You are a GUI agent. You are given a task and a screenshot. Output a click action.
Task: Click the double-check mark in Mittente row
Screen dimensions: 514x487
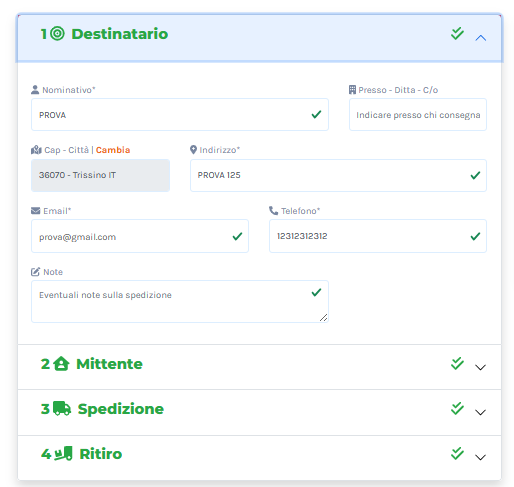[x=457, y=364]
